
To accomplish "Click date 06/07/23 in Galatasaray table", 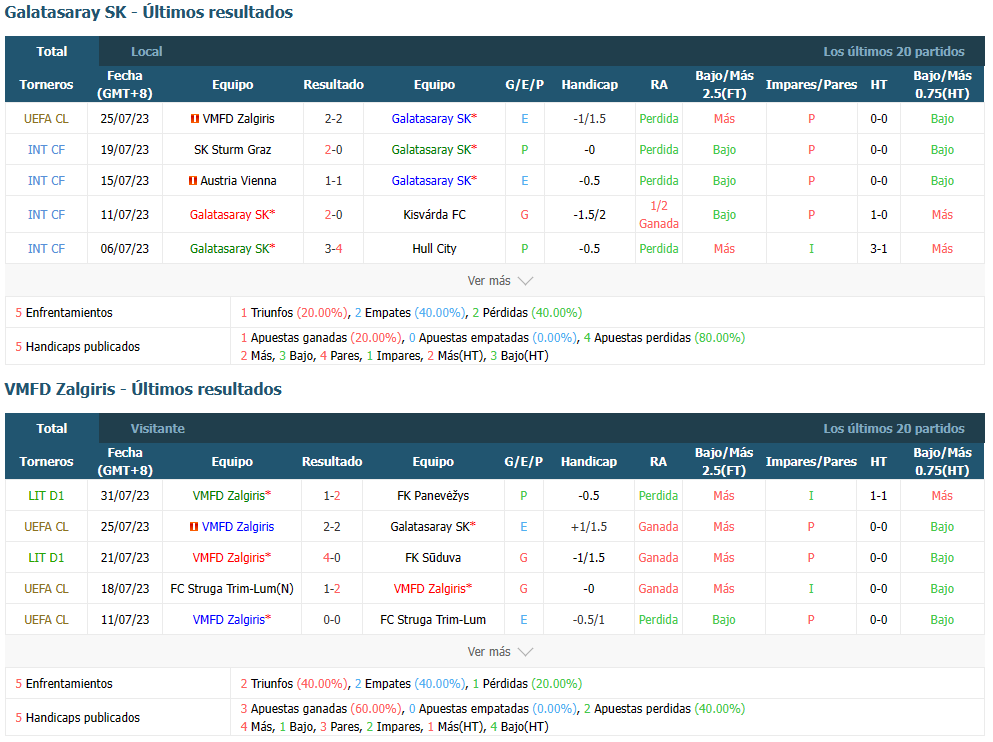I will (x=125, y=249).
